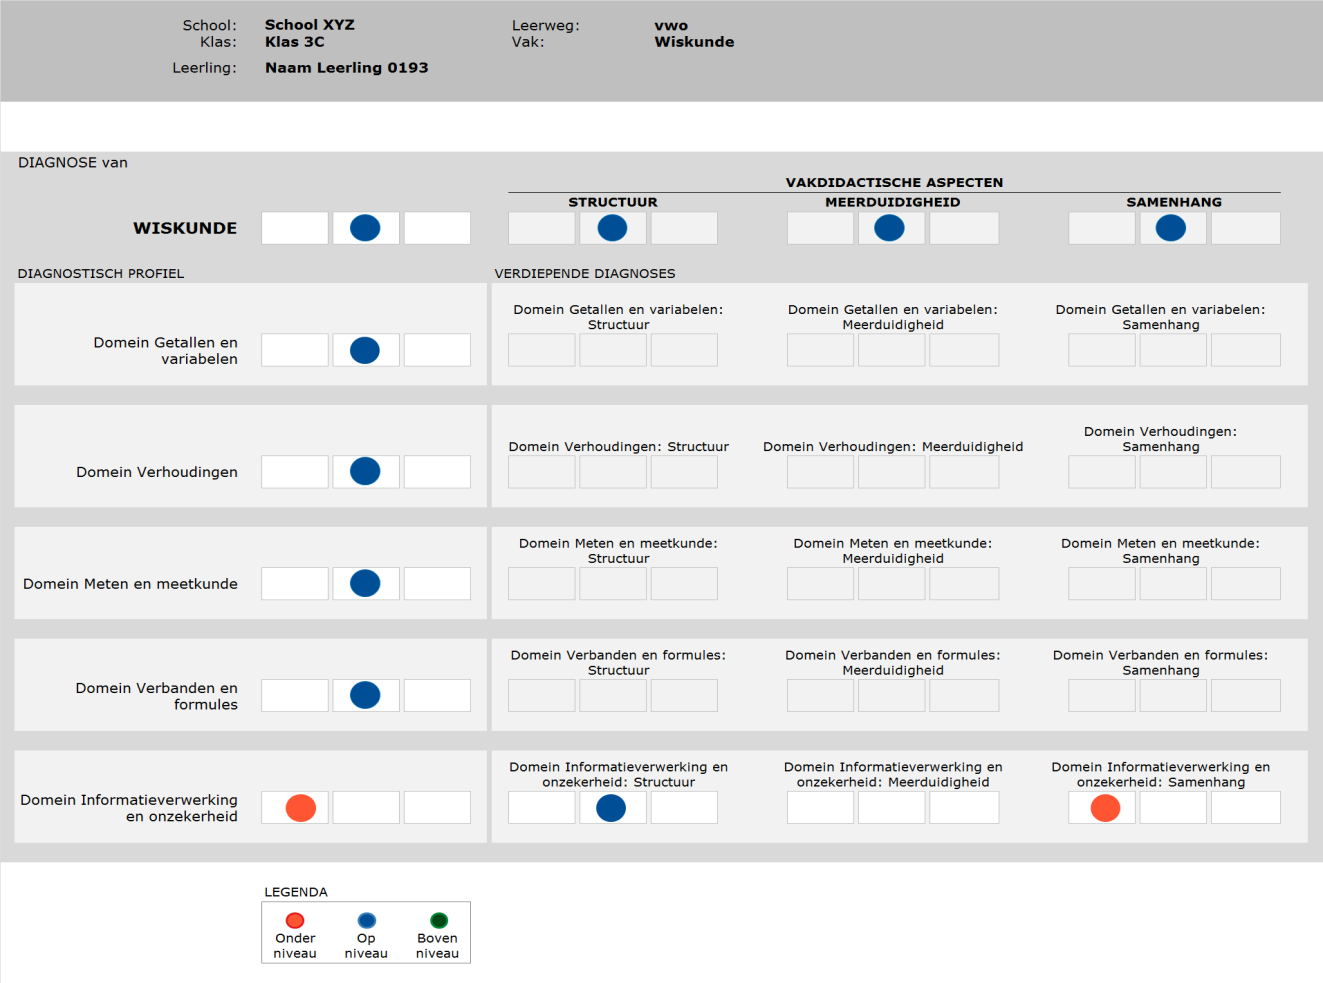1323x983 pixels.
Task: Click the bold 'WISKUNDE' row heading
Action: point(185,228)
